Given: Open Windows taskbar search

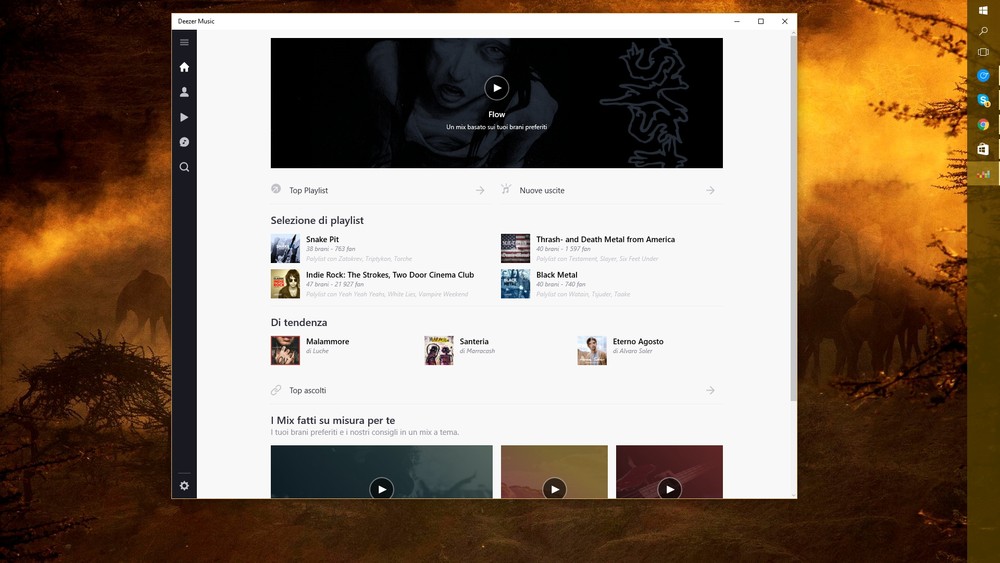Looking at the screenshot, I should click(983, 31).
